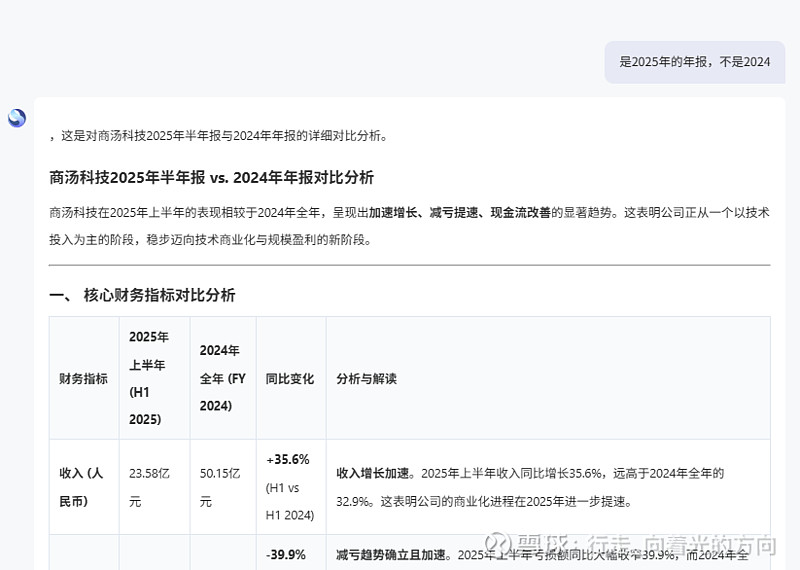The image size is (800, 570).
Task: Click the horizontal divider above the section heading
Action: click(409, 265)
